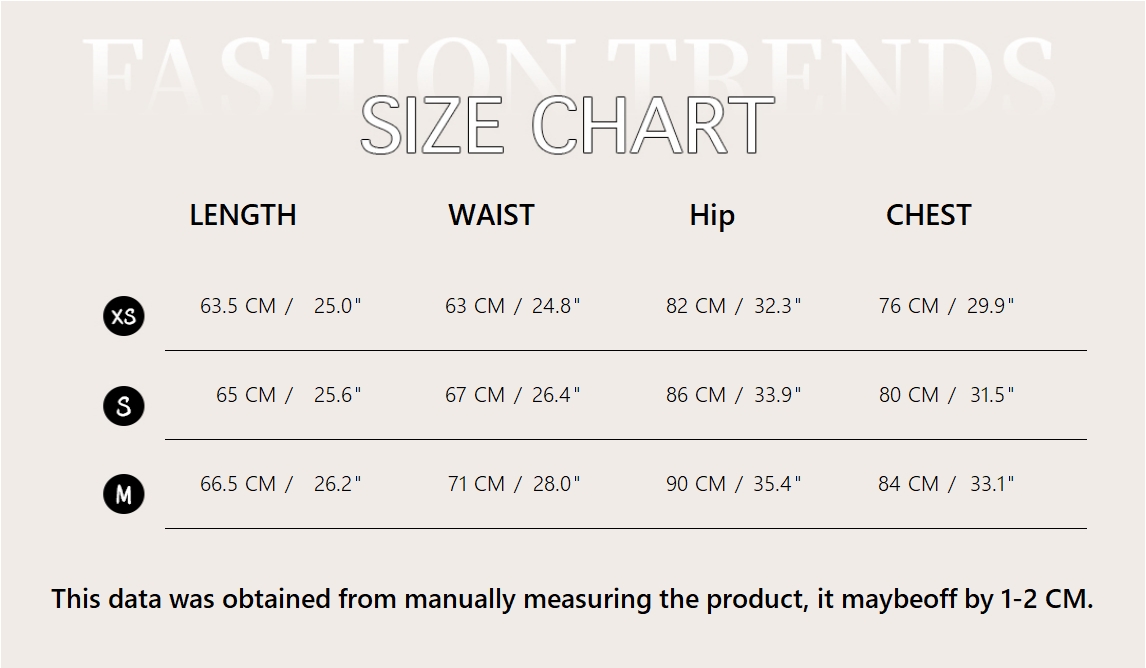Click S waist value 67 CM
The height and width of the screenshot is (668, 1146).
(474, 395)
